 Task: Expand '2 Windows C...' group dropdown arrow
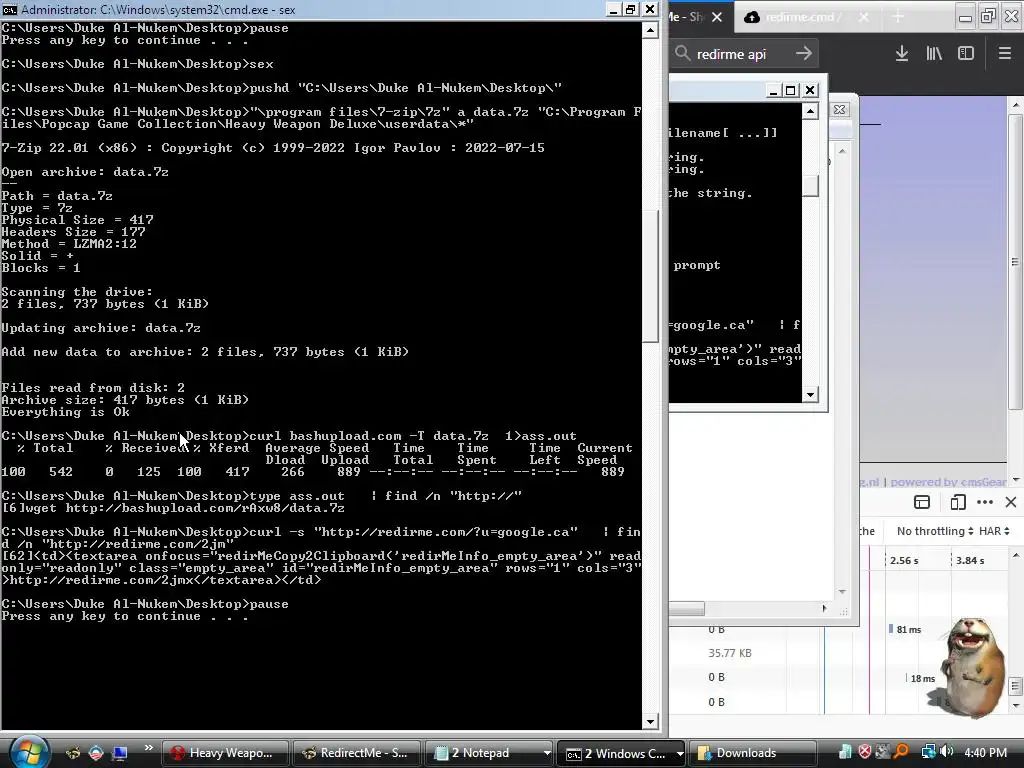[679, 753]
